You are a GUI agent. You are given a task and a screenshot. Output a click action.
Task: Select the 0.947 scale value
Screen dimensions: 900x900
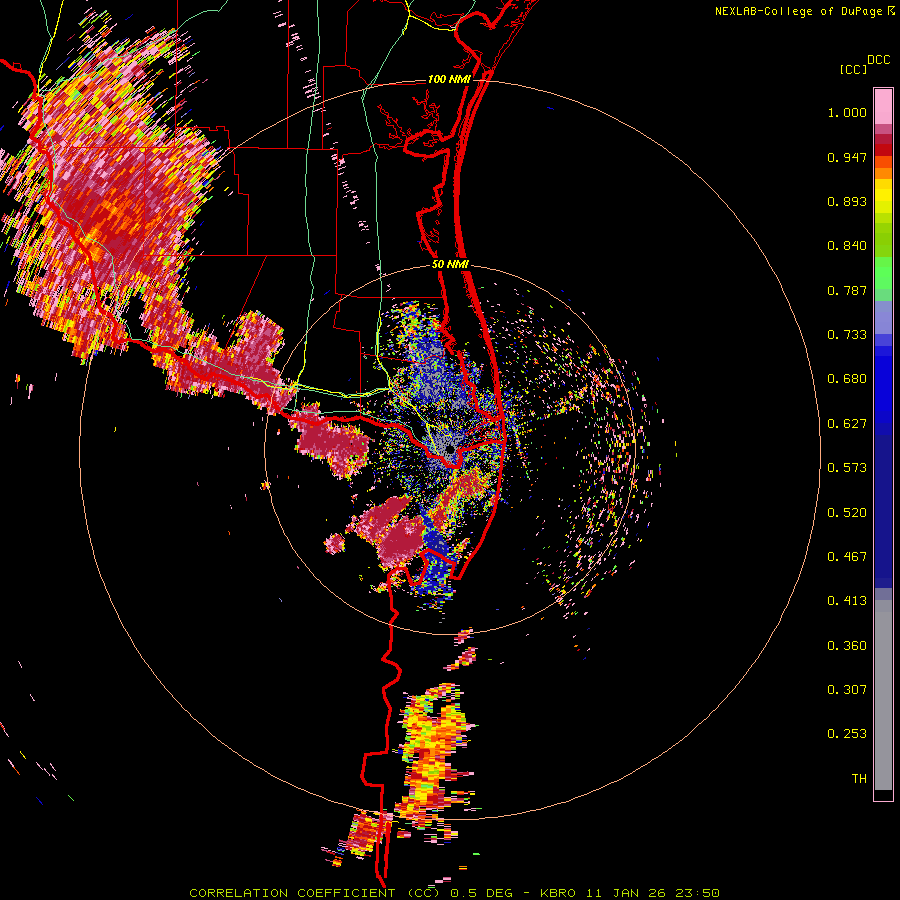click(x=847, y=157)
